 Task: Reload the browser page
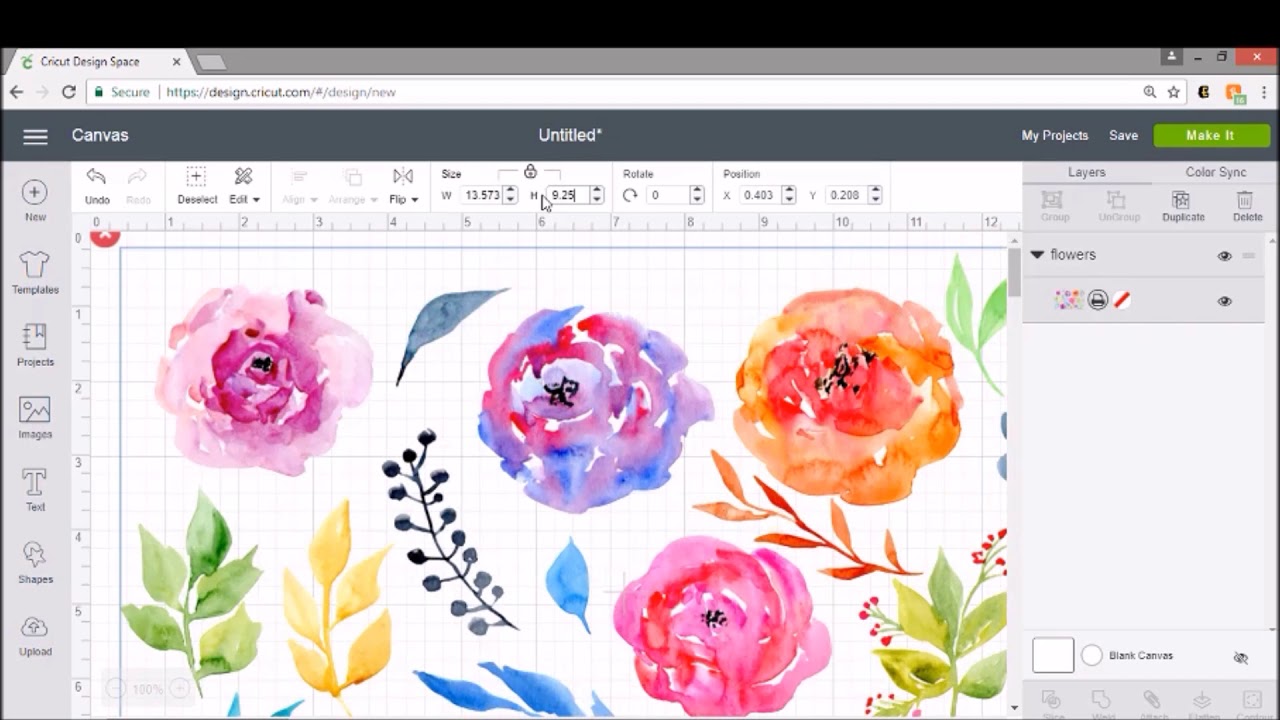pyautogui.click(x=68, y=92)
